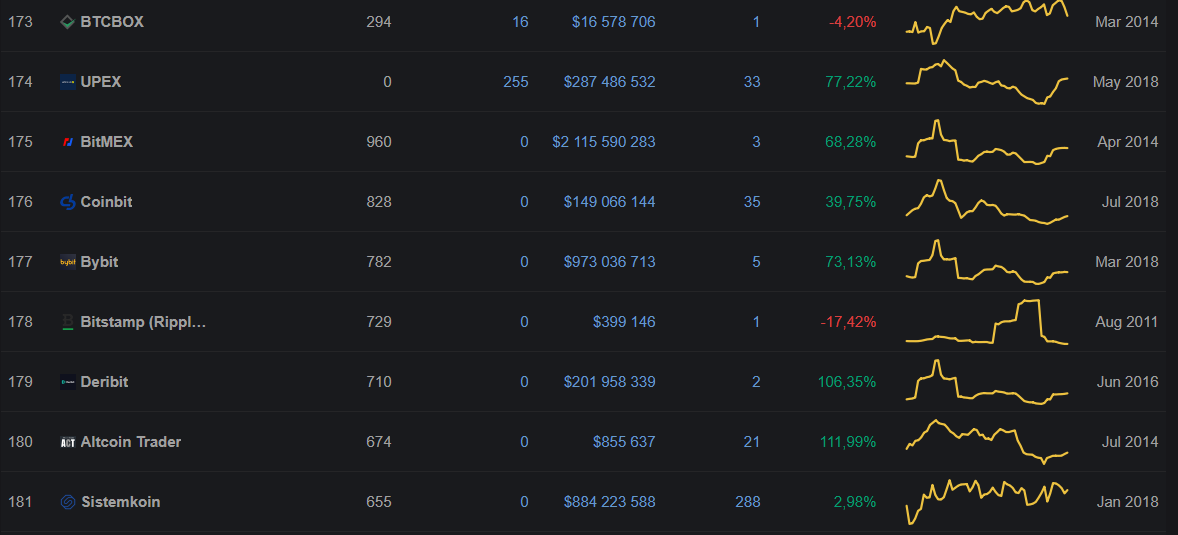Viewport: 1178px width, 535px height.
Task: Click the 21 markets count for Altcoin Trader
Action: point(752,442)
